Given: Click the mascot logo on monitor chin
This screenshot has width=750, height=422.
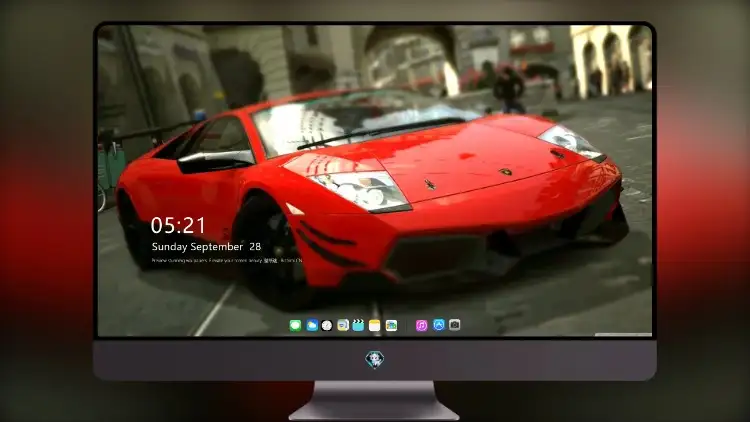Looking at the screenshot, I should coord(375,359).
